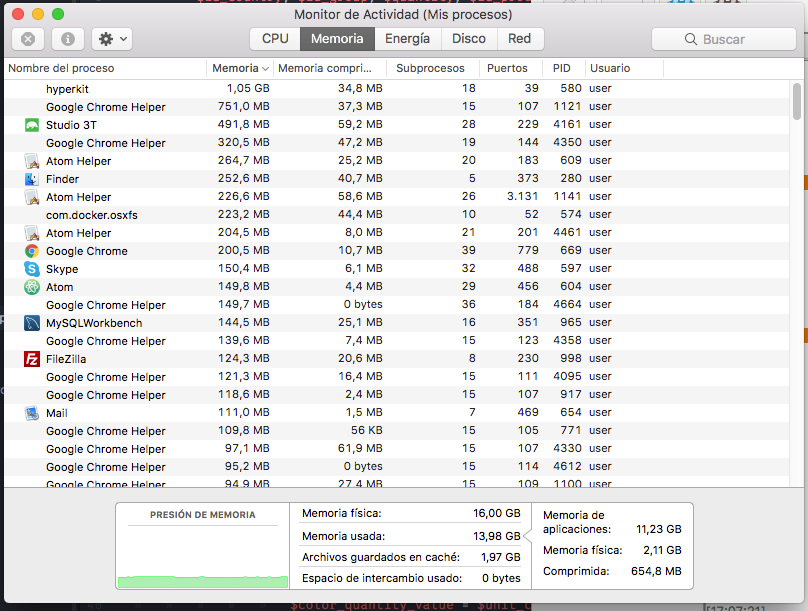Click the FileZilla process icon
The width and height of the screenshot is (808, 611).
click(32, 359)
